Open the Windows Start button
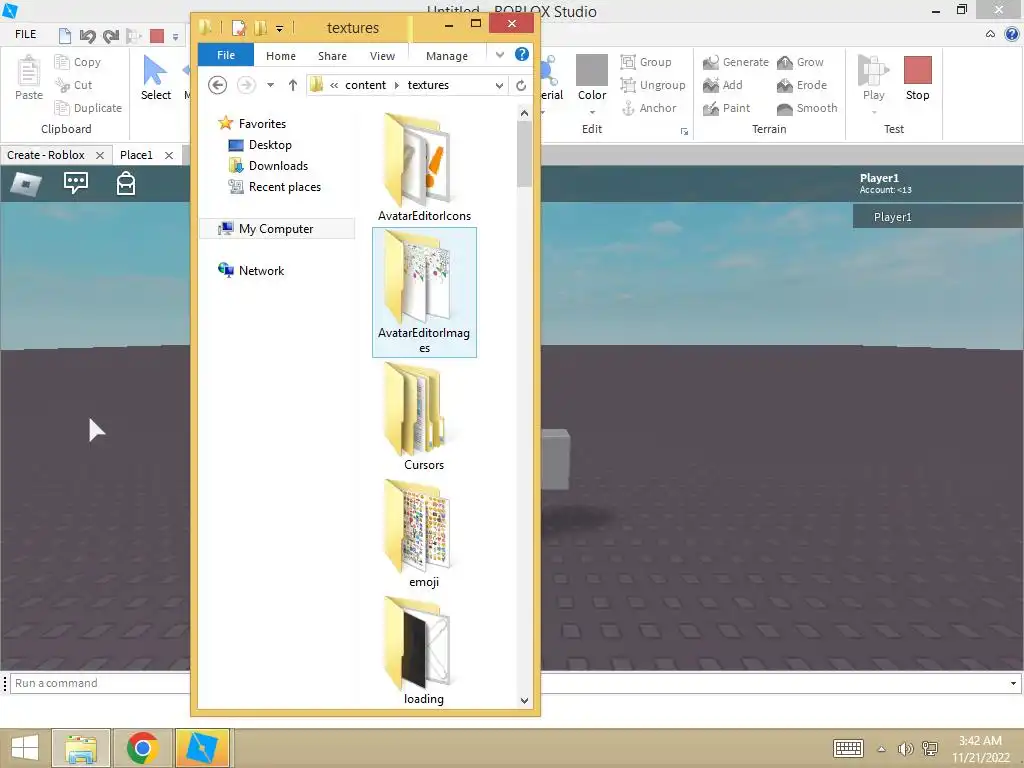Screen dimensions: 1024x768 (x=24, y=748)
